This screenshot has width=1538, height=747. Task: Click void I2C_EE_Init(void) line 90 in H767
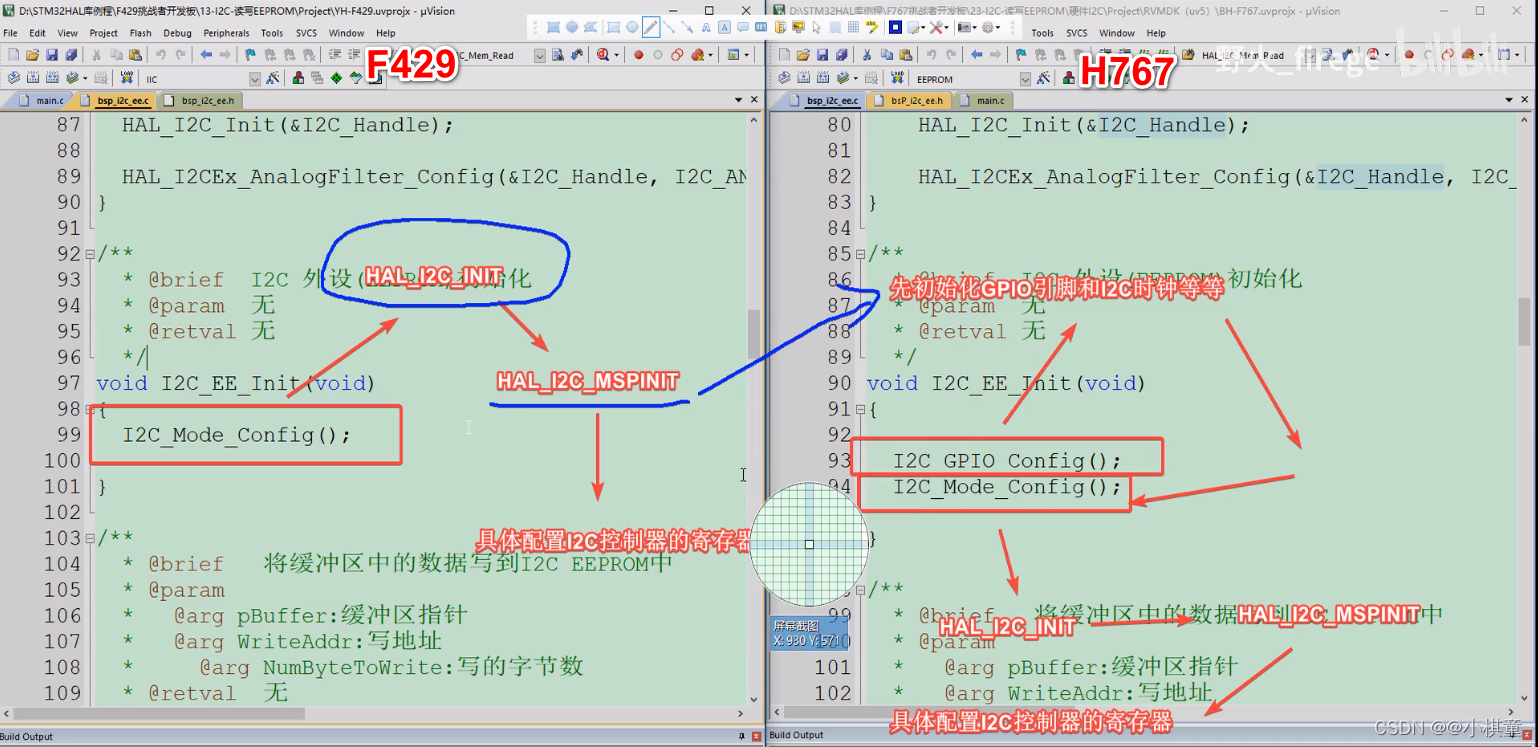(1006, 383)
